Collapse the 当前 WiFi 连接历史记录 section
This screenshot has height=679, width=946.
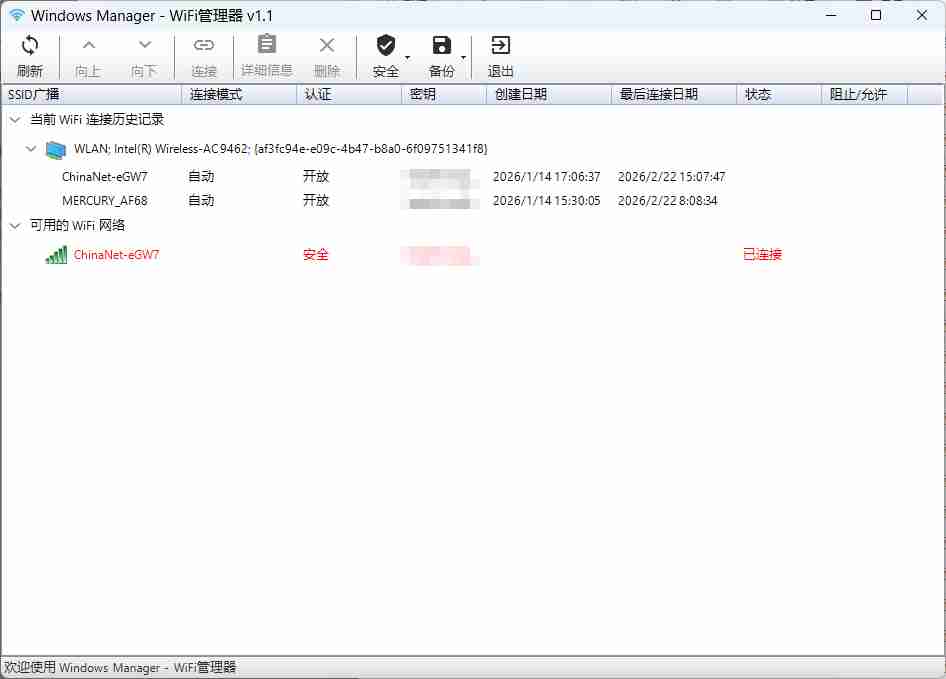(14, 121)
